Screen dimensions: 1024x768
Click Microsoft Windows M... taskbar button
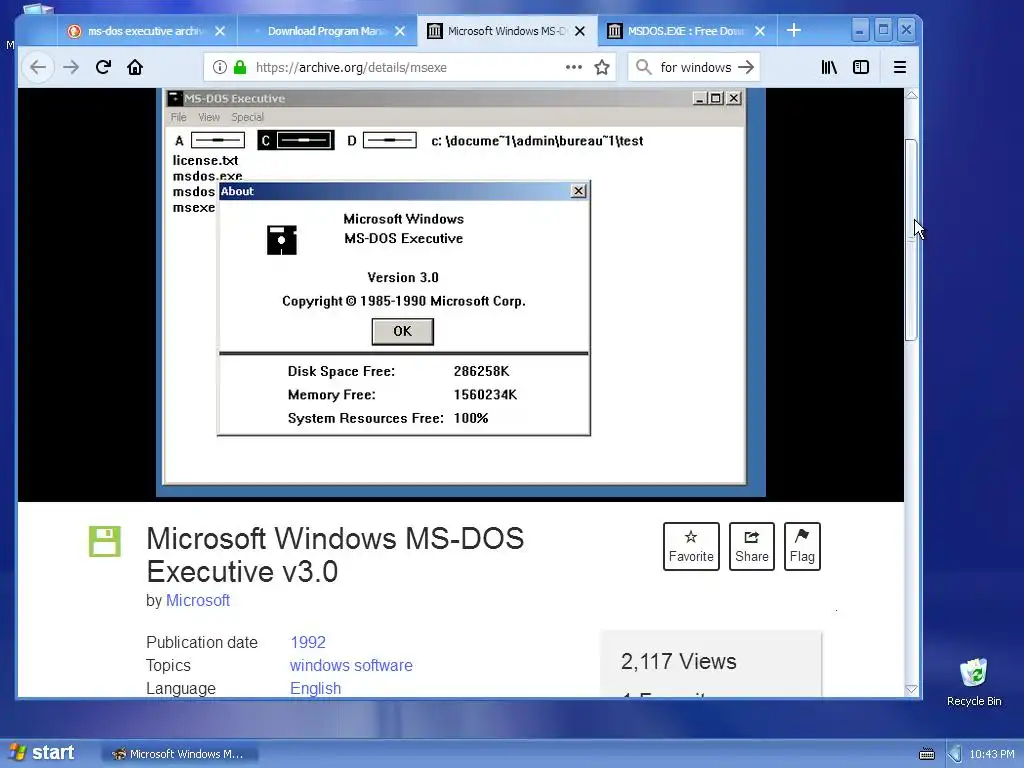[180, 754]
